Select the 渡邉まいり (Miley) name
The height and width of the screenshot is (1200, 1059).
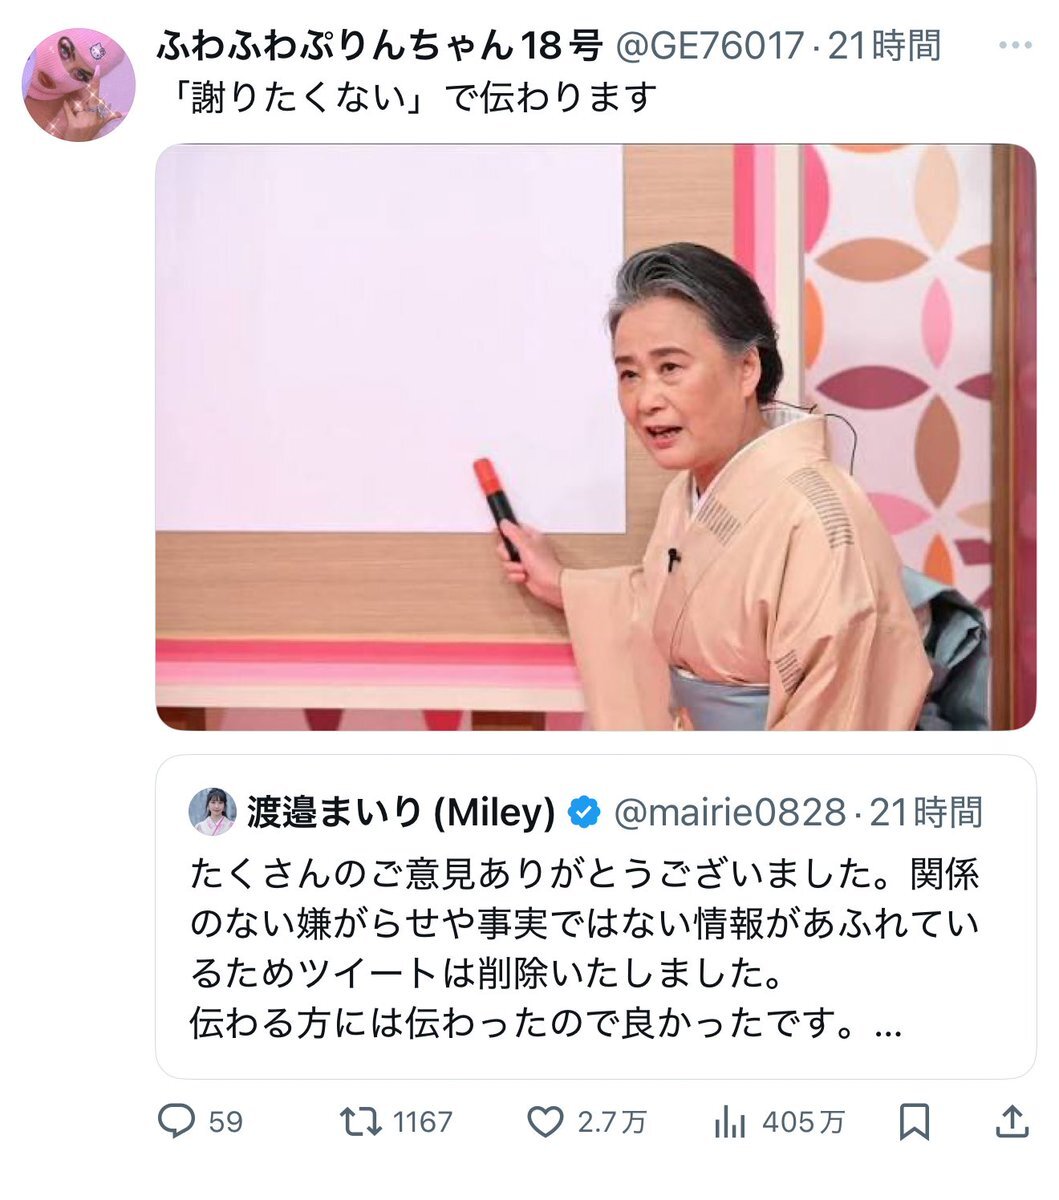pyautogui.click(x=401, y=813)
